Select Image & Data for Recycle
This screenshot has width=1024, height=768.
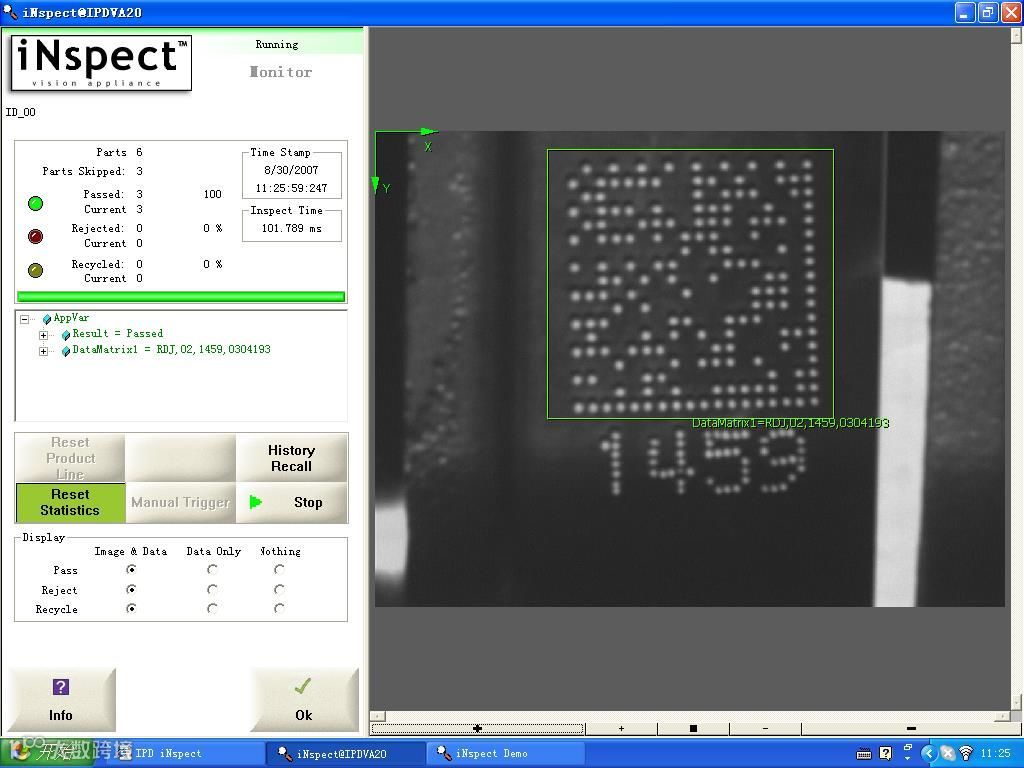point(131,608)
